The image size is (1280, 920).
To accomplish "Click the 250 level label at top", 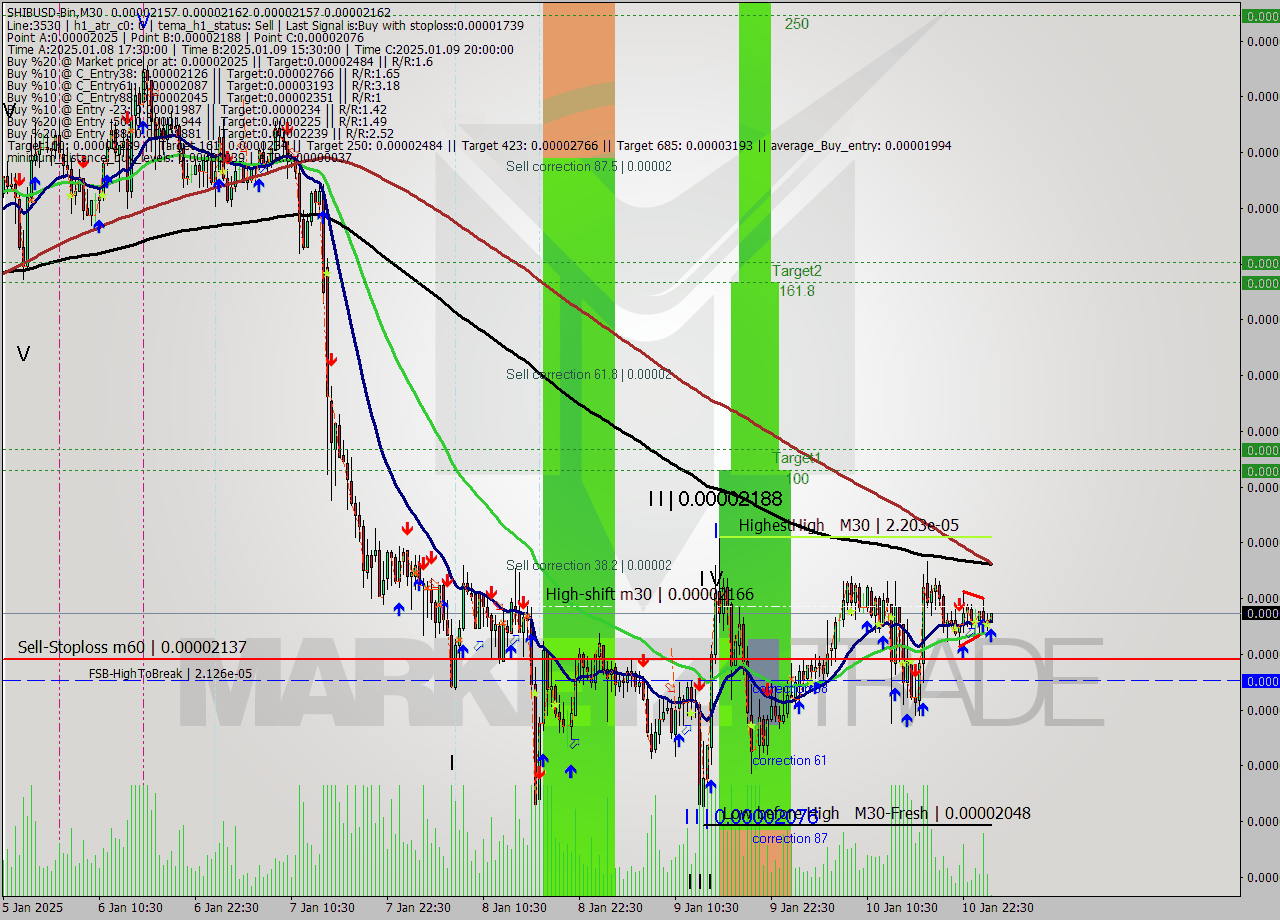I will [797, 24].
